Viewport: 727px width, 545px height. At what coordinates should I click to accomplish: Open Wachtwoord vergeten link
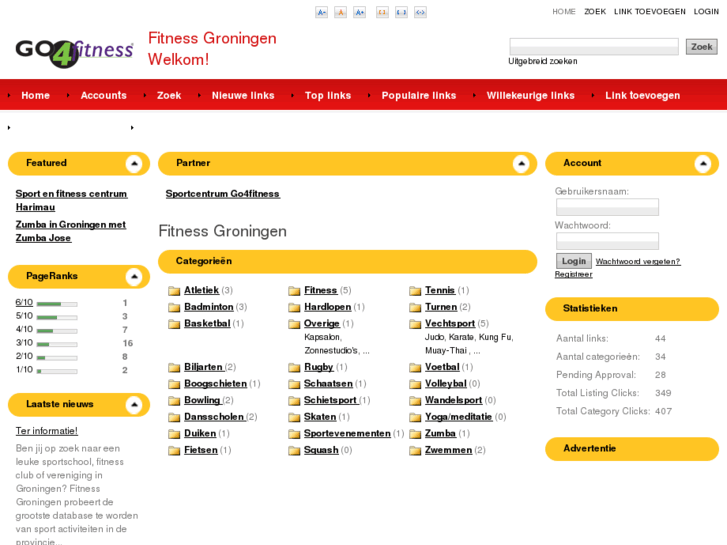pos(638,262)
